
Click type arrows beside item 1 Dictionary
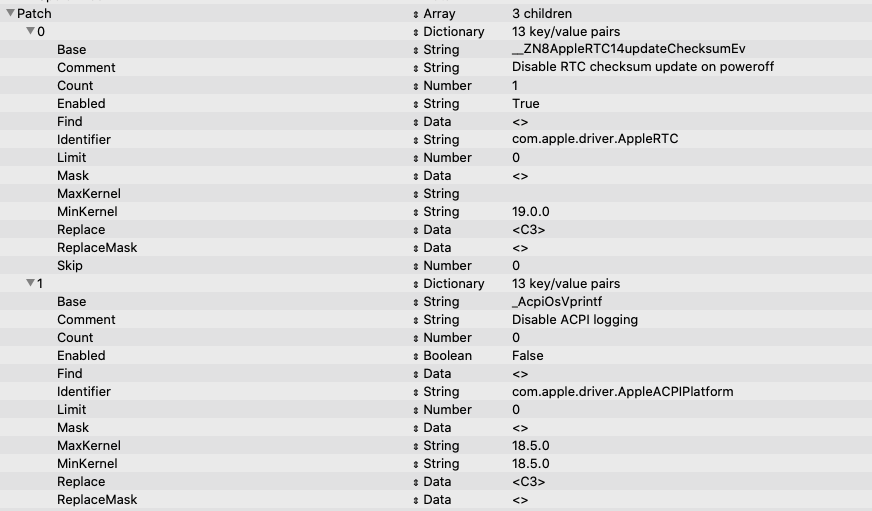pos(415,284)
